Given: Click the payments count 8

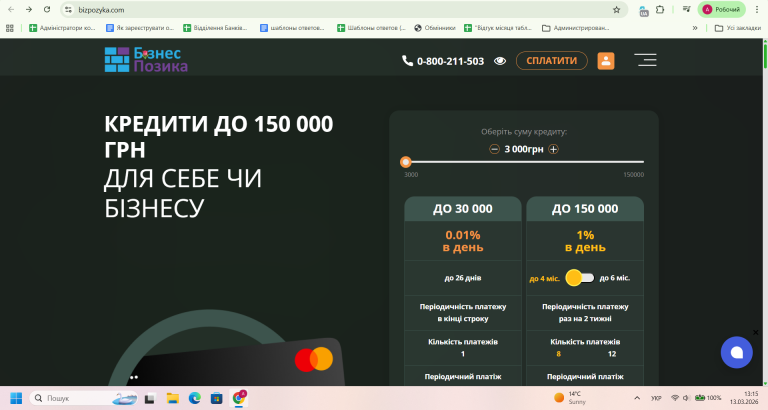Looking at the screenshot, I should [x=558, y=354].
